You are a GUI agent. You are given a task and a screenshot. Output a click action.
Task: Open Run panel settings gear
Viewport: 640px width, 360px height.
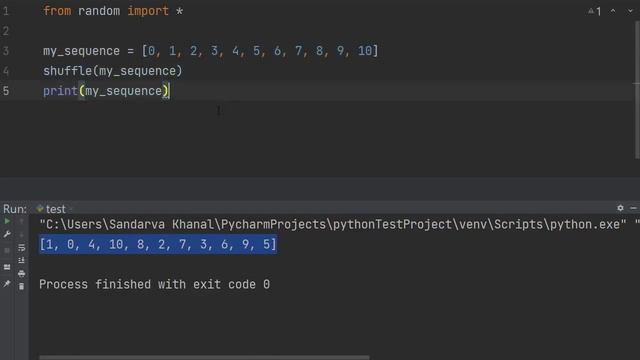620,208
